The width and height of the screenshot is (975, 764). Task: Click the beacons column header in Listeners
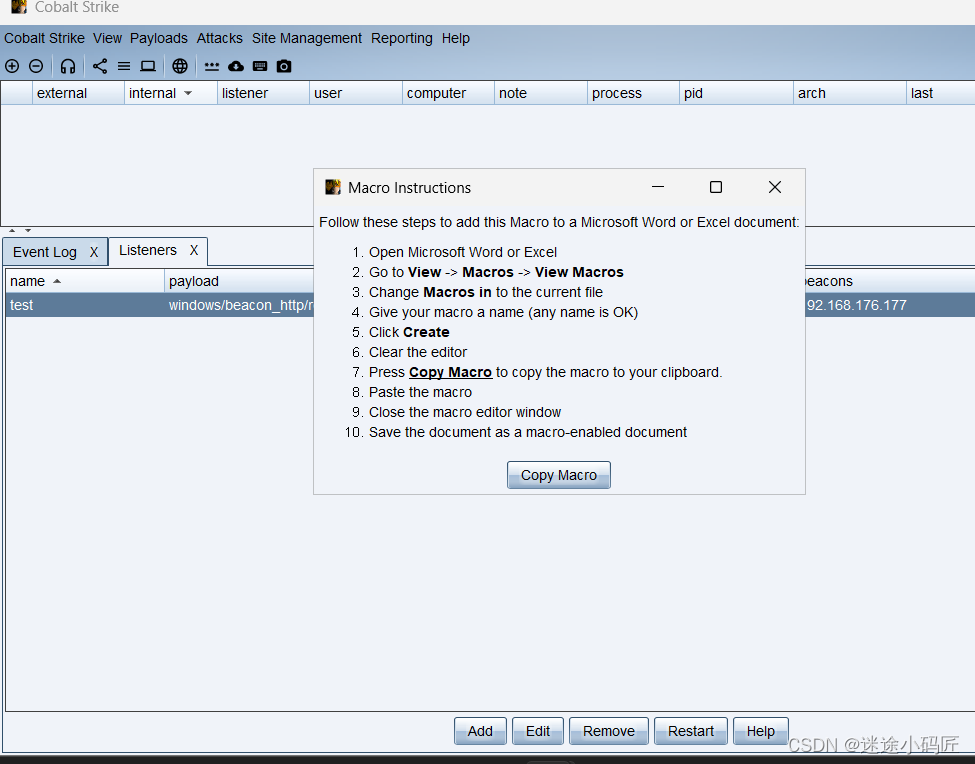(x=889, y=281)
